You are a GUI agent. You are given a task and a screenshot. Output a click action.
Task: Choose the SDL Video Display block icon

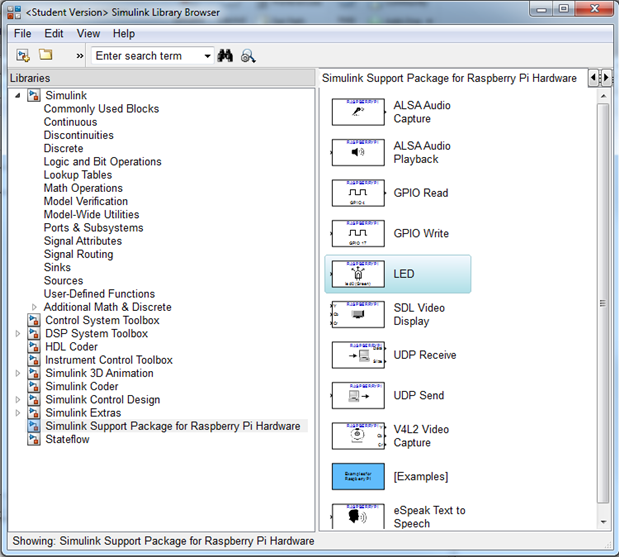tap(358, 315)
